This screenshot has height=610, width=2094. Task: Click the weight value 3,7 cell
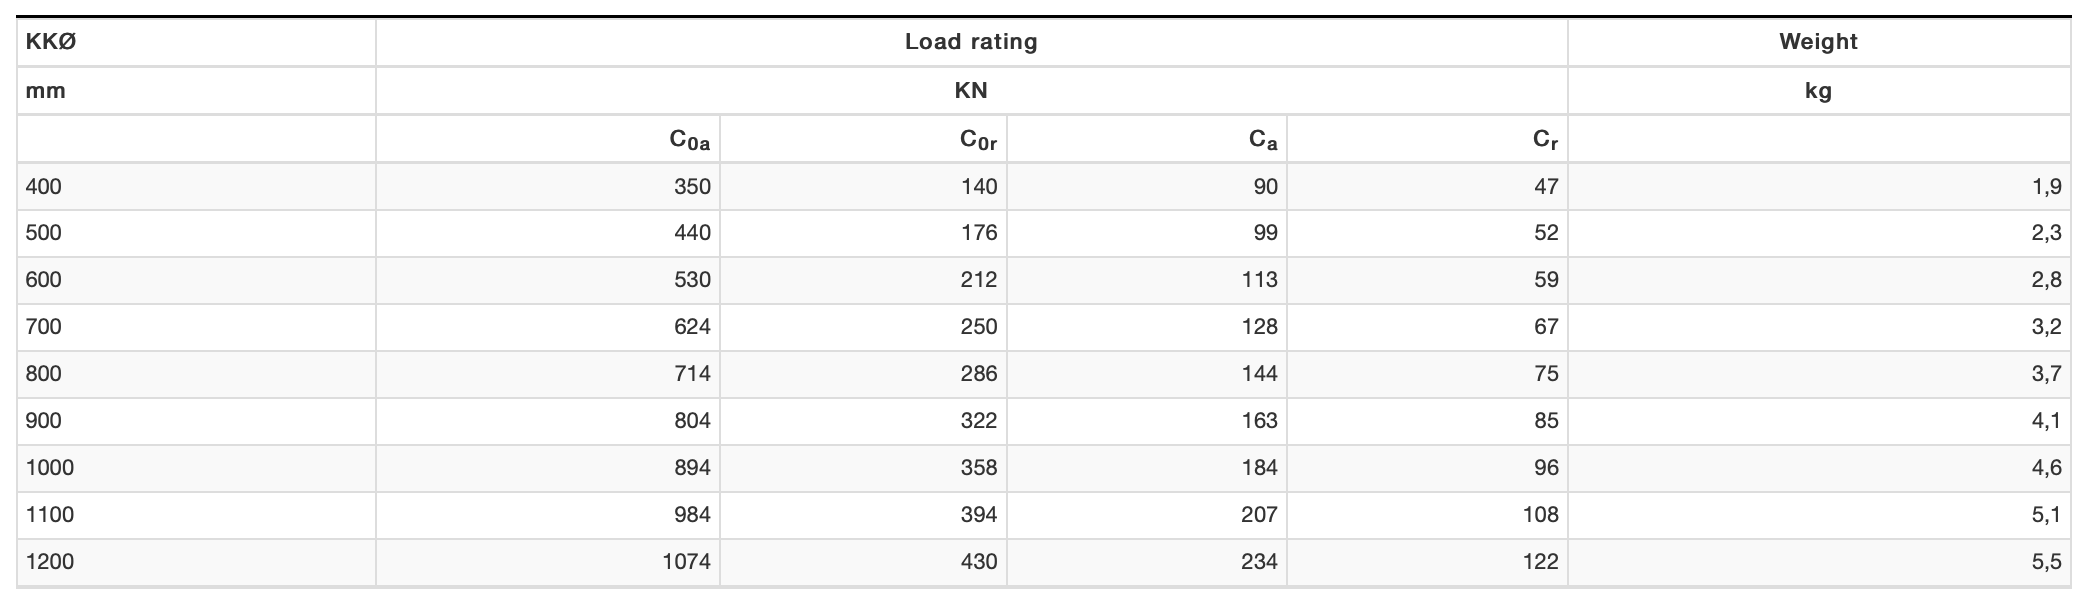1819,374
